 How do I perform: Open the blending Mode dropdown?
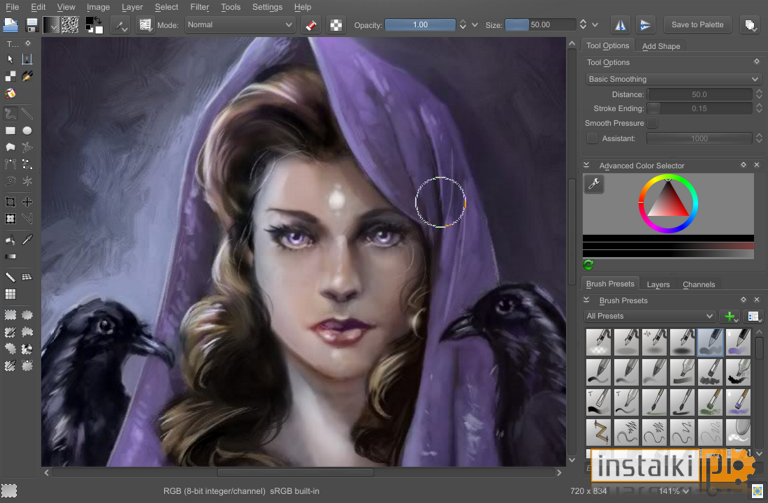click(240, 25)
